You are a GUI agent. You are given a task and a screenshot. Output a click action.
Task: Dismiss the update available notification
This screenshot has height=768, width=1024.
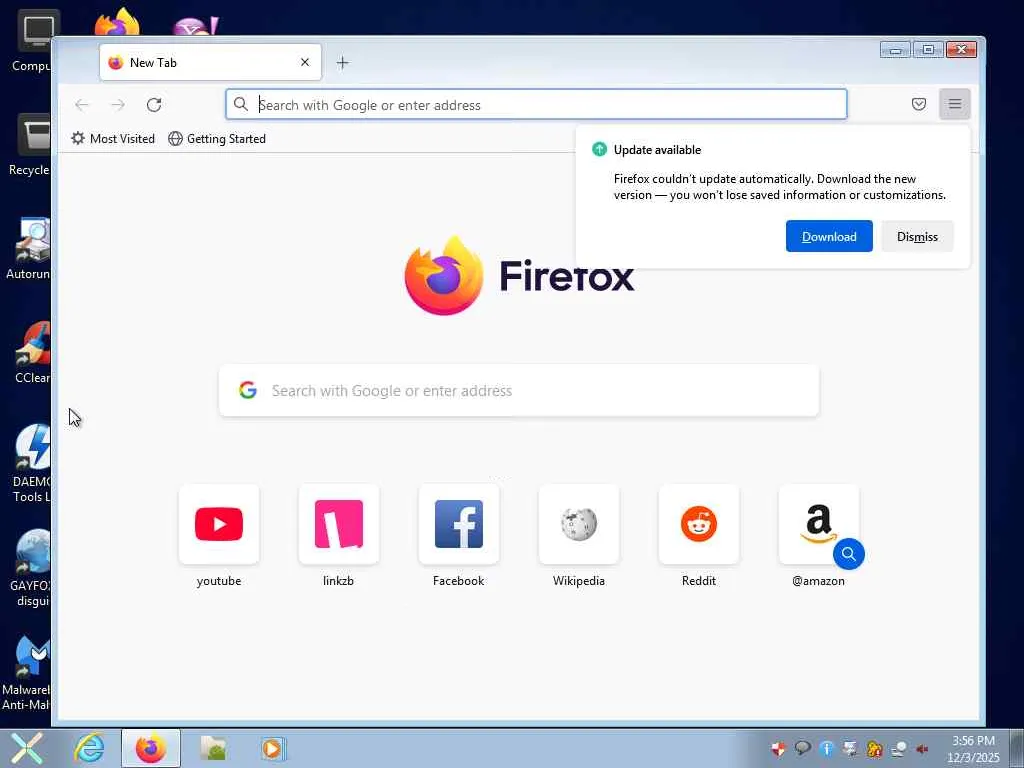pos(917,236)
